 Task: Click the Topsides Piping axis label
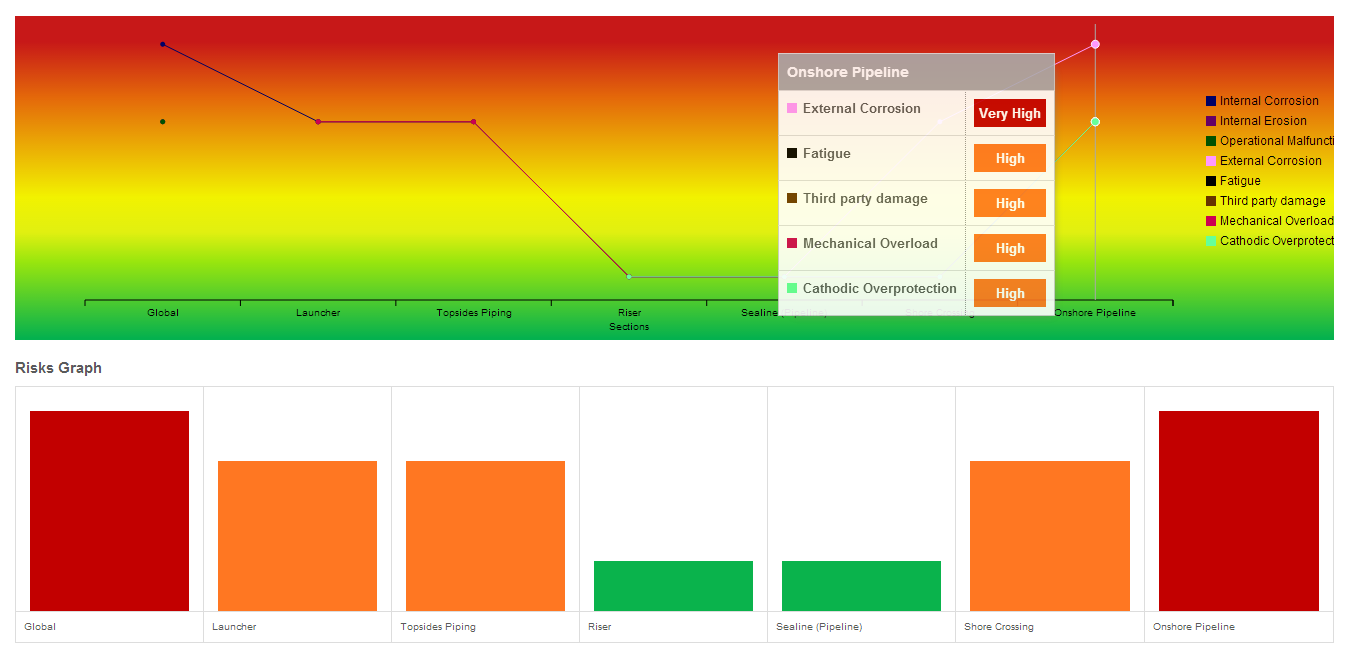pyautogui.click(x=474, y=313)
